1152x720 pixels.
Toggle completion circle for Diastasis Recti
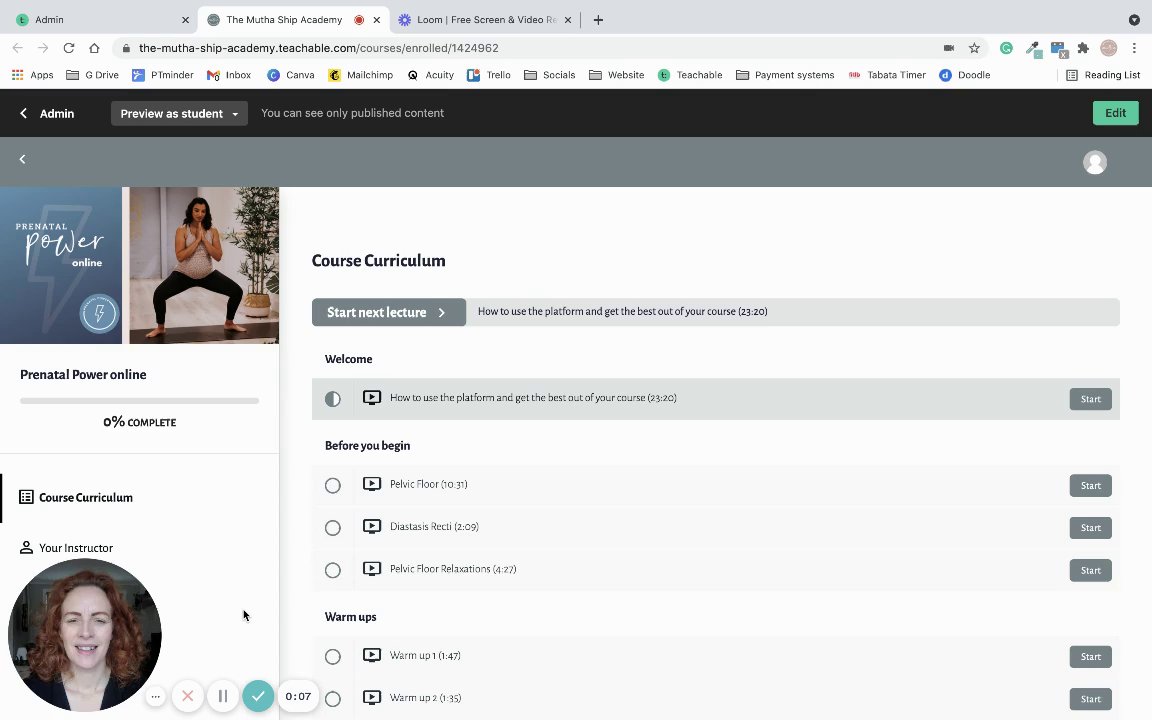[333, 528]
